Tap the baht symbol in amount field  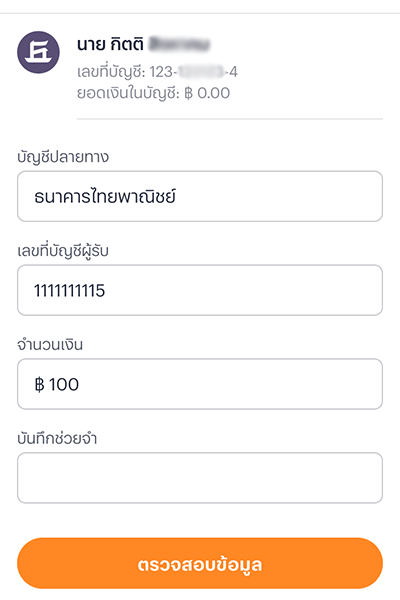tap(39, 384)
